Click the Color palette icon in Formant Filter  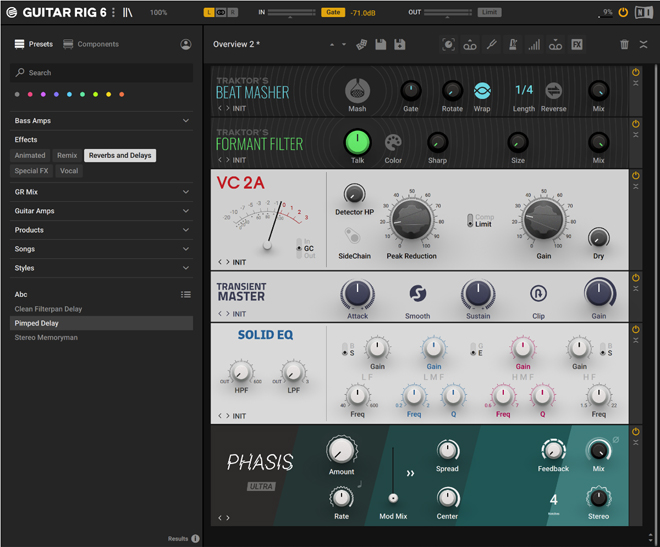click(393, 143)
